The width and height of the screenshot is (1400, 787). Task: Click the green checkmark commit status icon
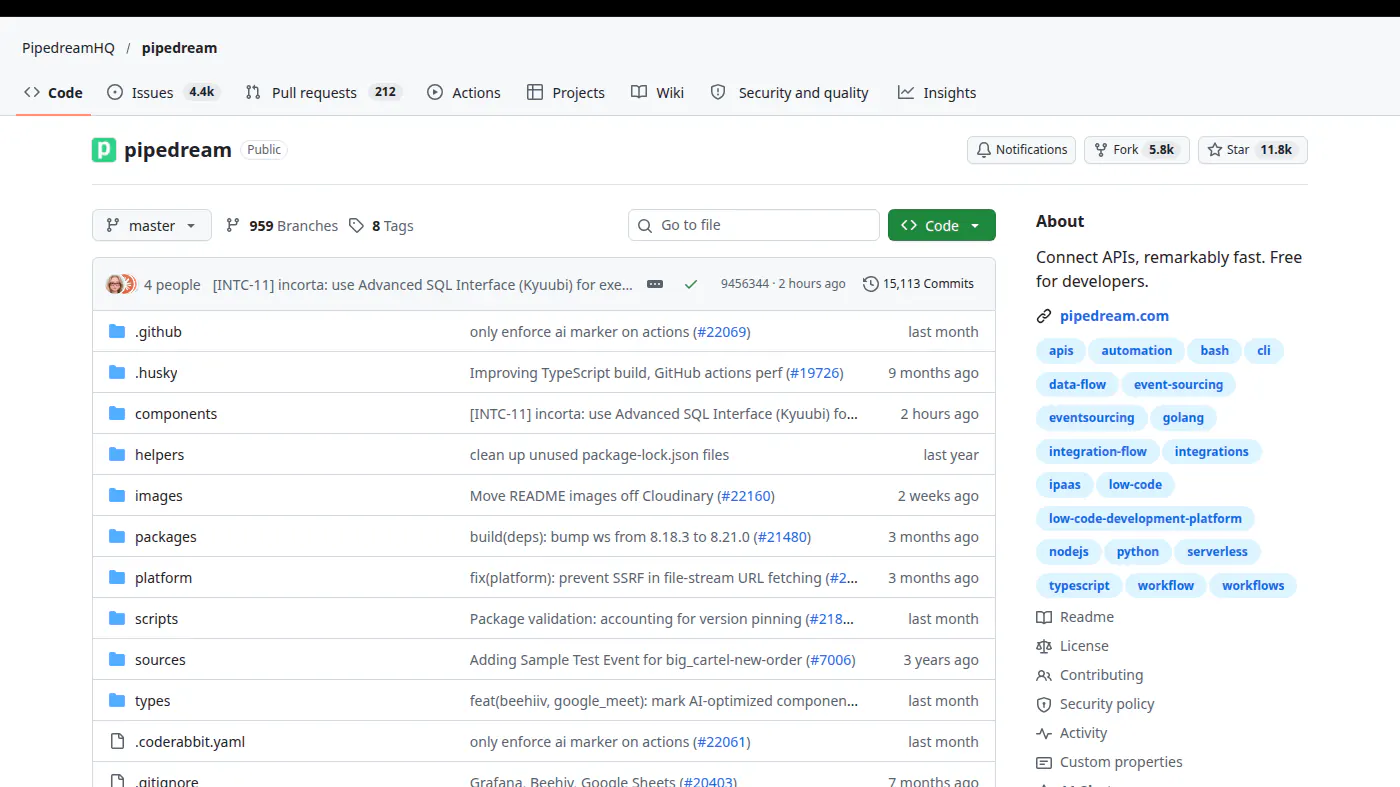(x=690, y=284)
